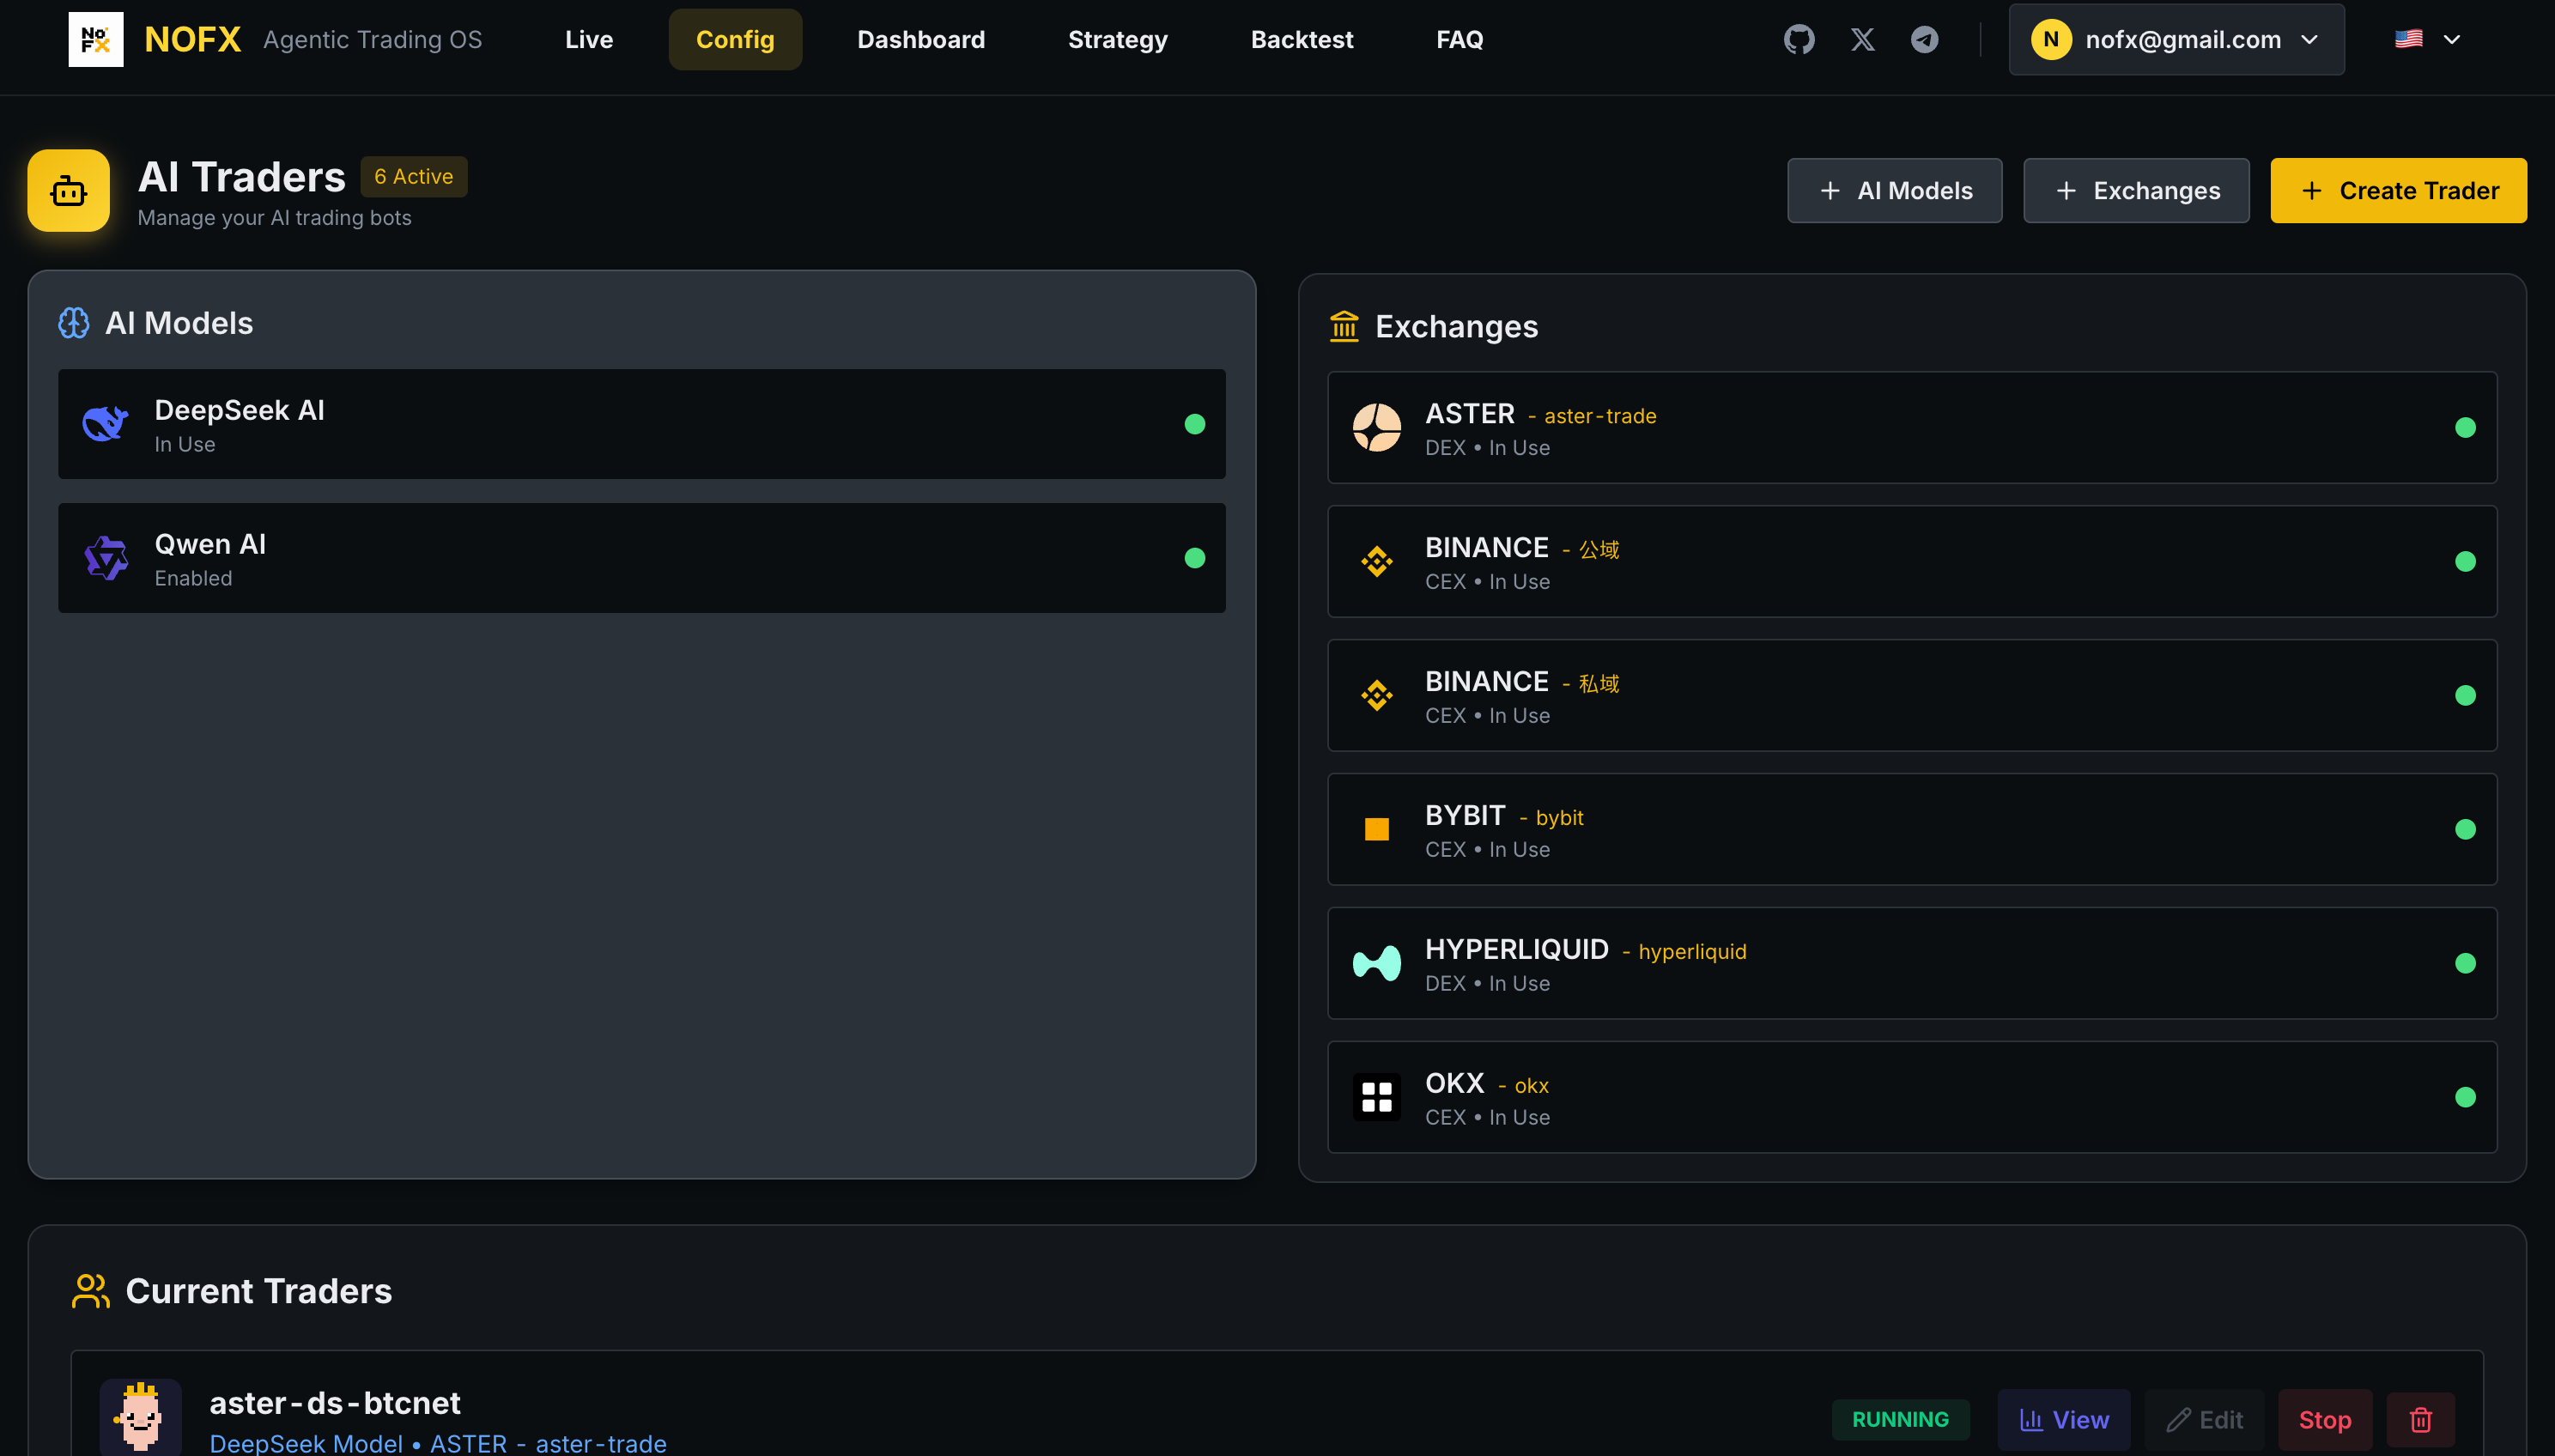Viewport: 2555px width, 1456px height.
Task: Open the Dashboard tab
Action: tap(921, 39)
